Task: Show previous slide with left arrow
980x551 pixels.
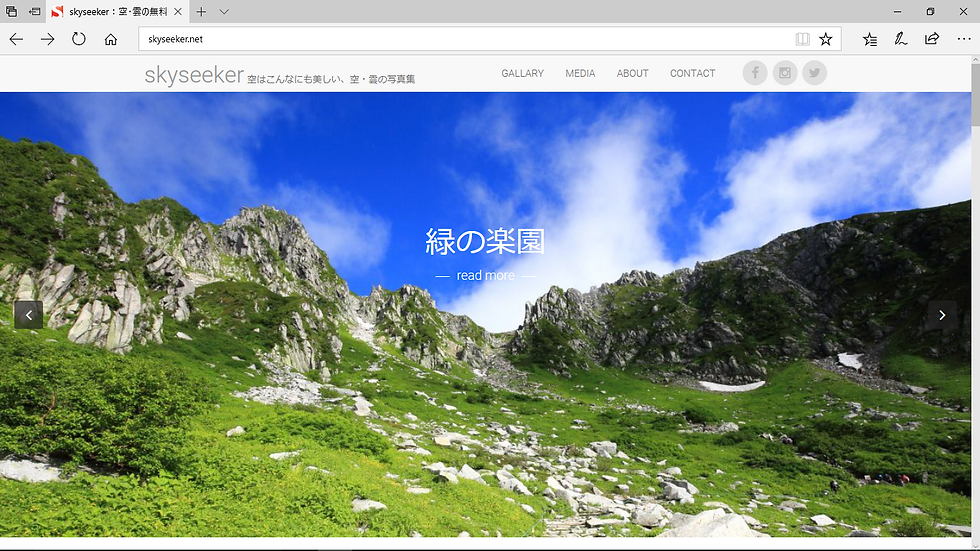Action: [29, 315]
